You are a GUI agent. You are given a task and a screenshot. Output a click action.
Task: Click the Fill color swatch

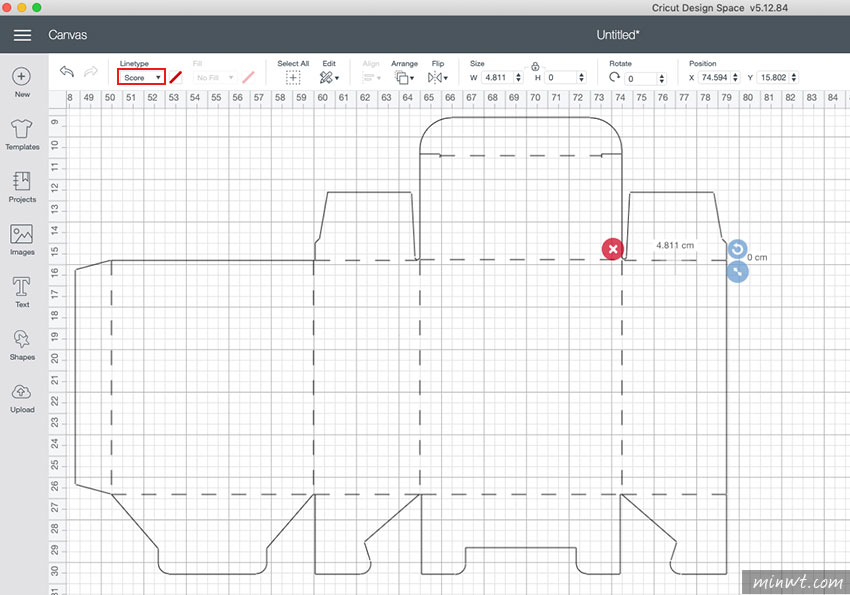tap(248, 77)
